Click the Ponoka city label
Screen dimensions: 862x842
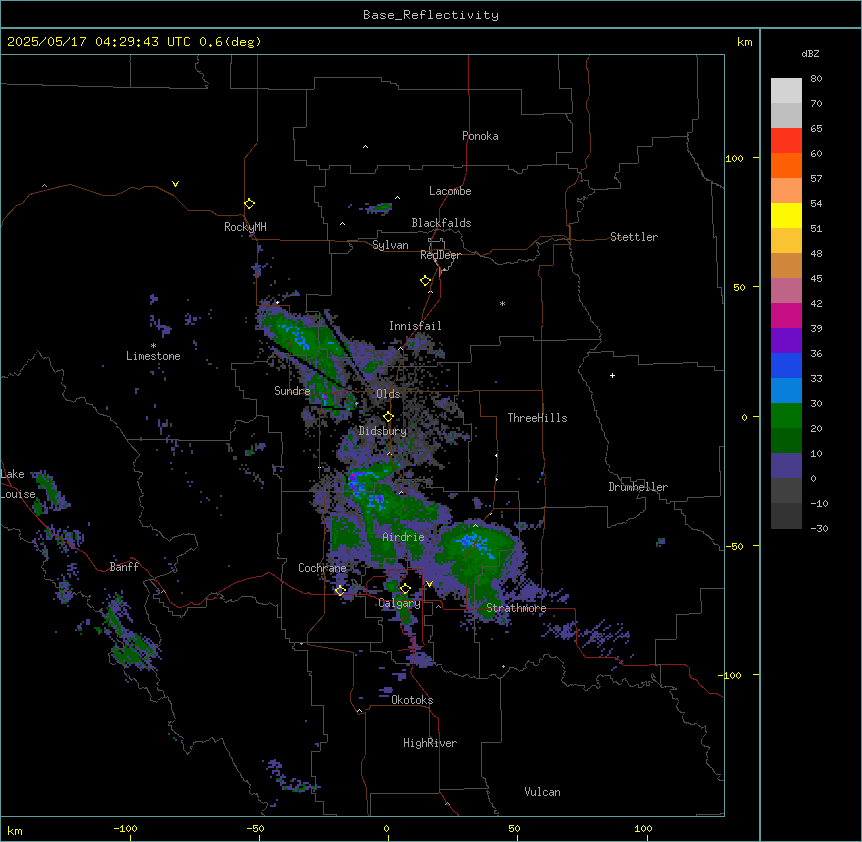pos(480,136)
